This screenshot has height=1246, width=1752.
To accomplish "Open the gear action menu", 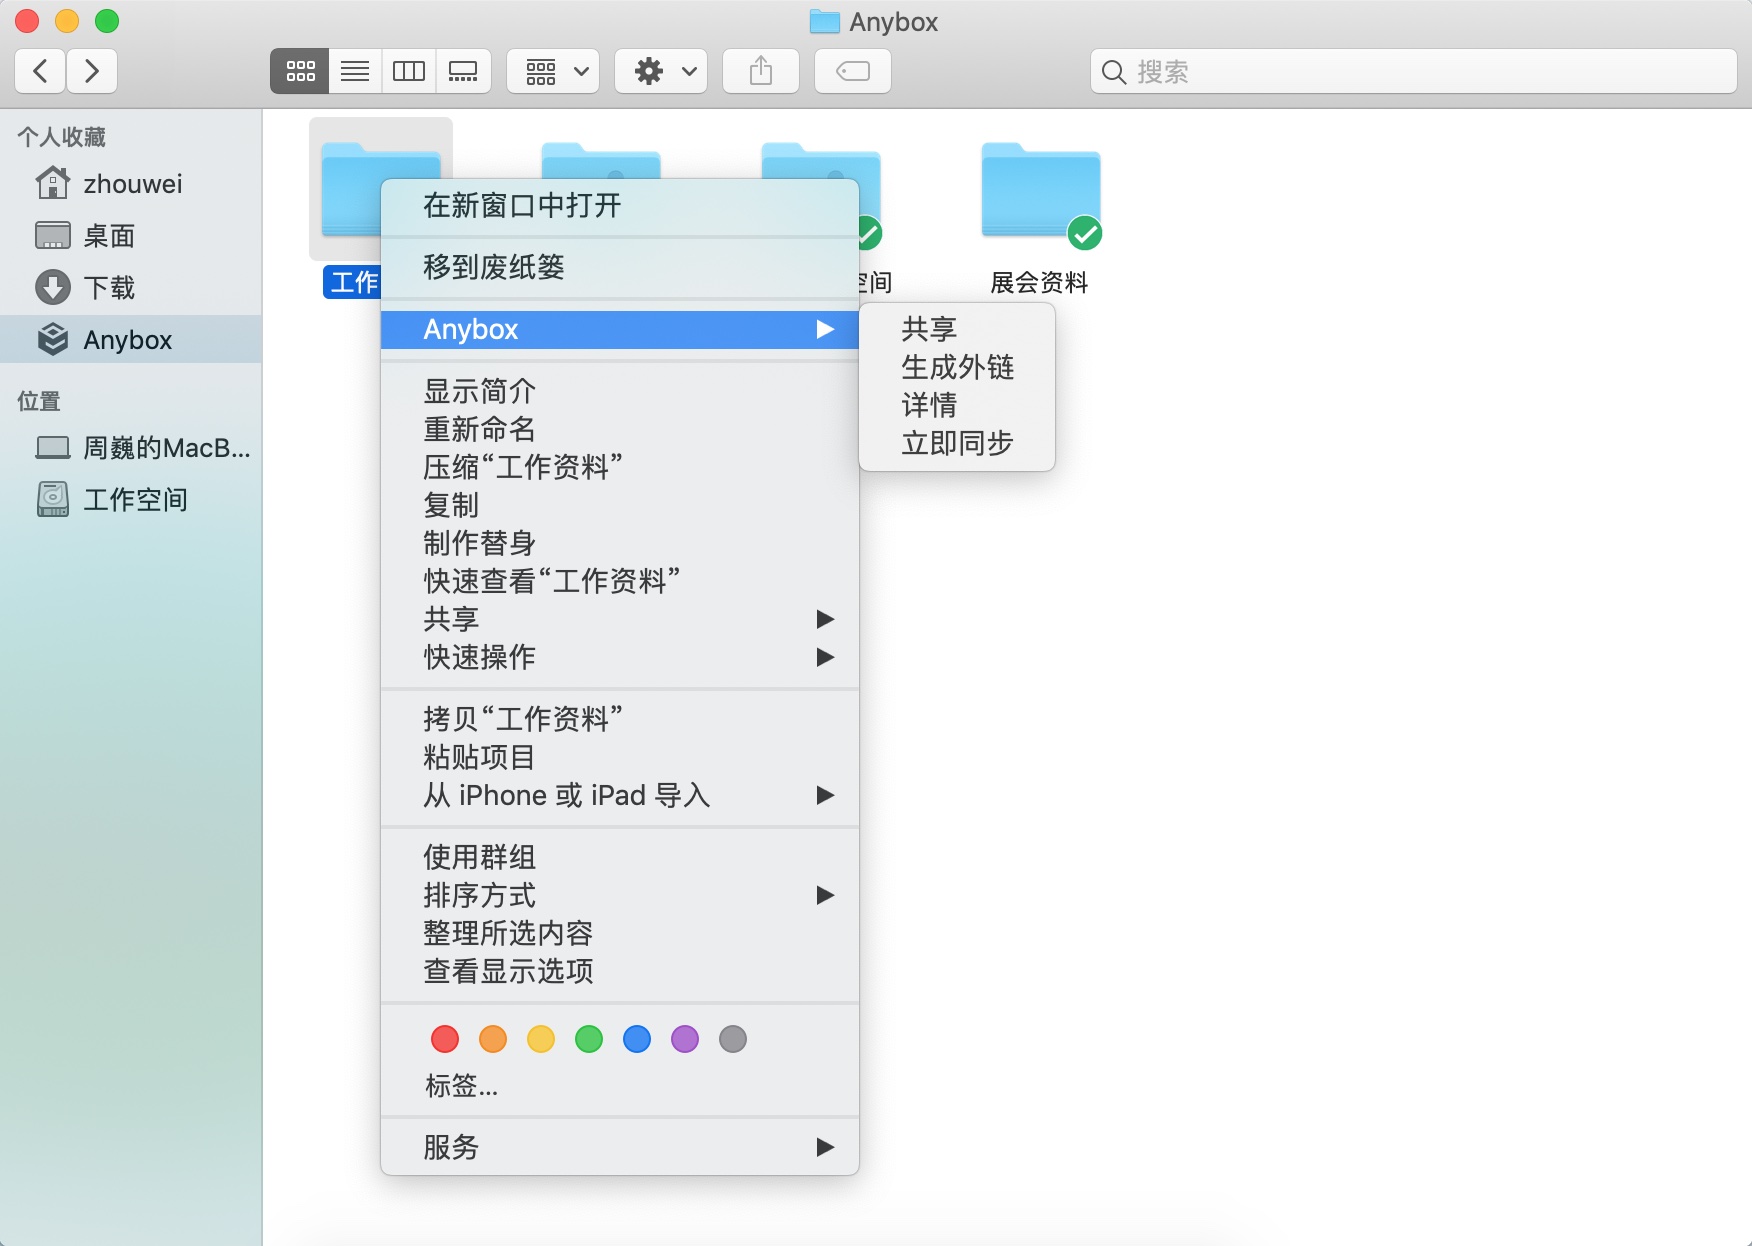I will click(661, 71).
